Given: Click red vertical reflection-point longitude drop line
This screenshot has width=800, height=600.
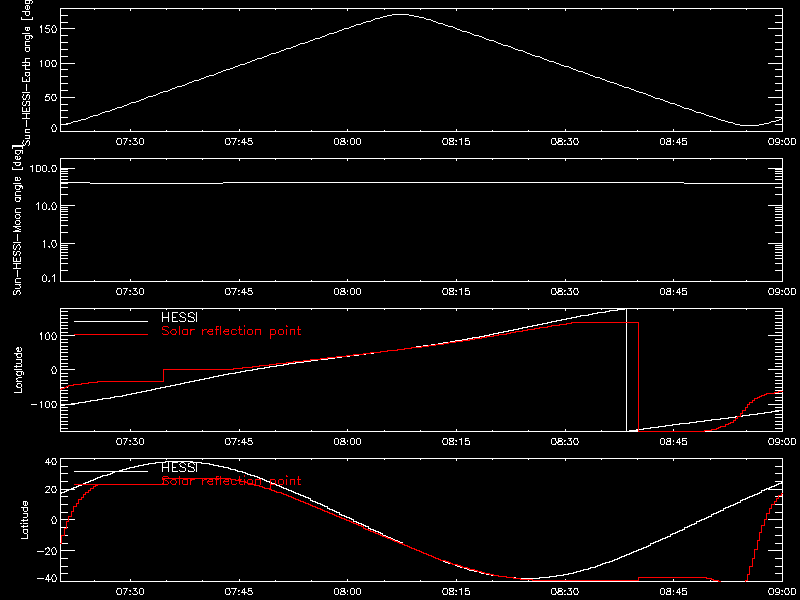Looking at the screenshot, I should click(638, 377).
